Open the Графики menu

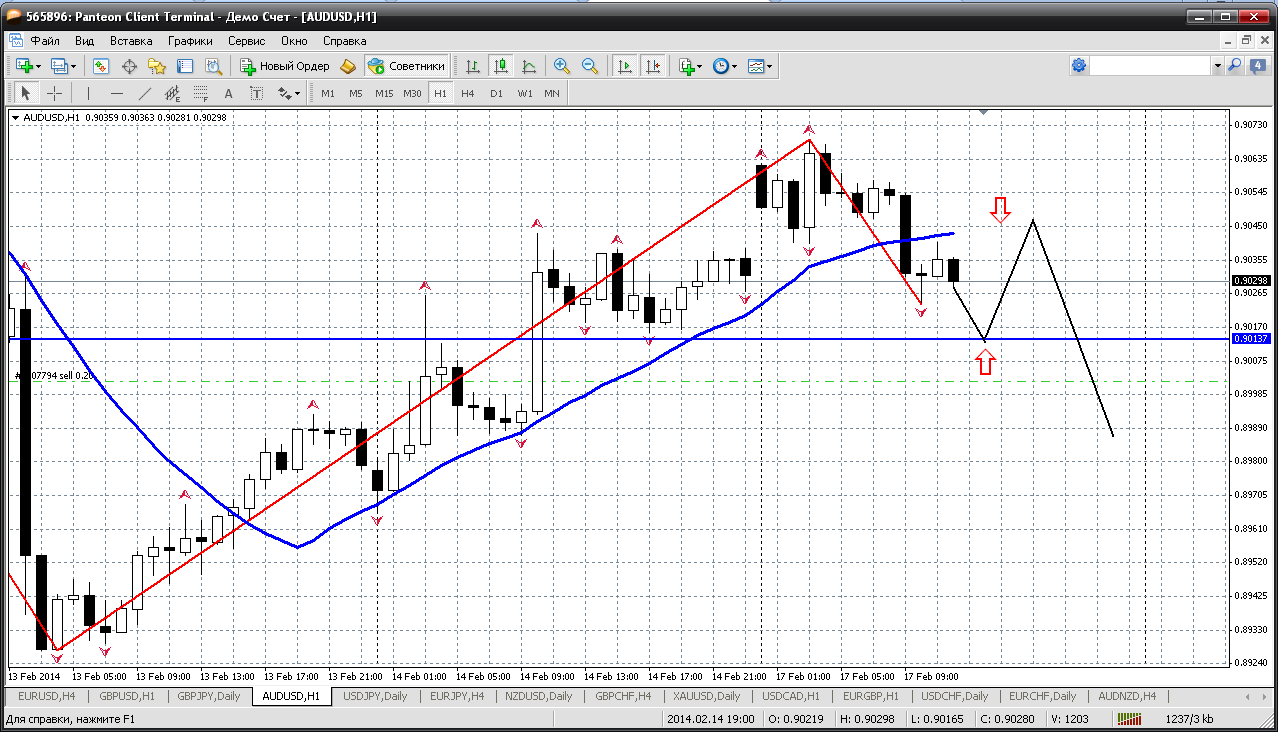tap(190, 41)
